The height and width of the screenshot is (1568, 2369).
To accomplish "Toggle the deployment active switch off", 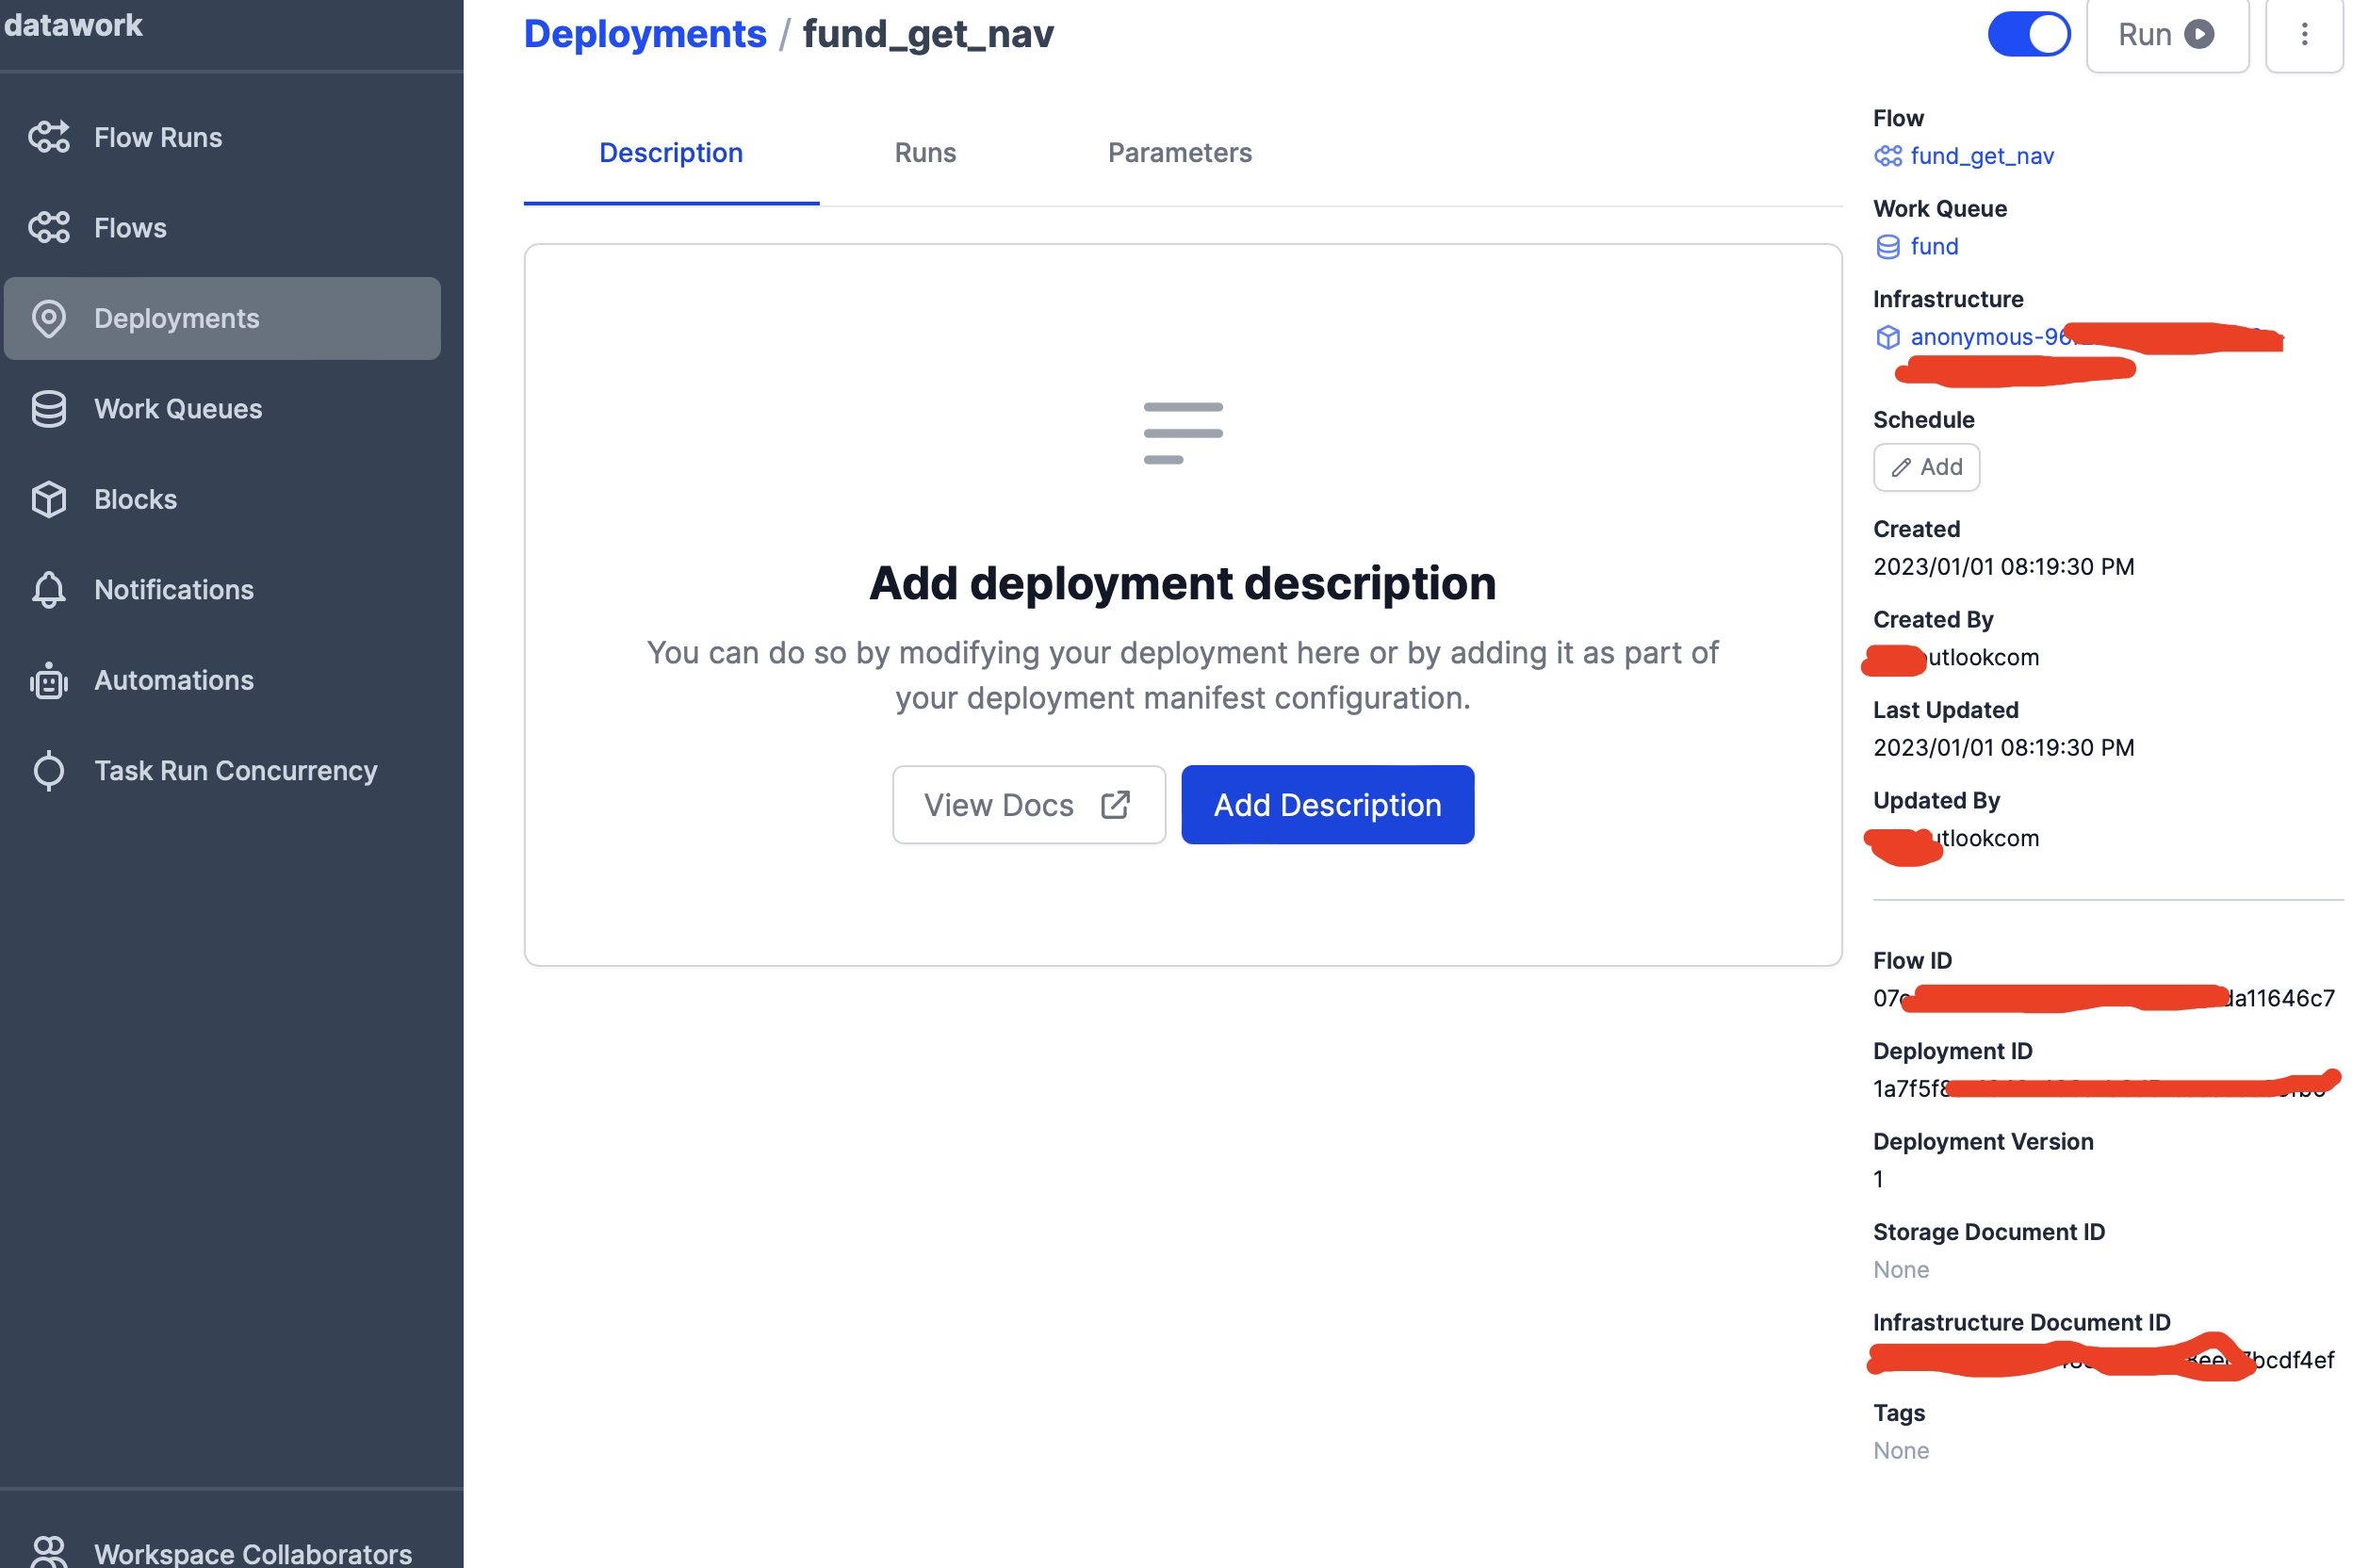I will click(2027, 35).
